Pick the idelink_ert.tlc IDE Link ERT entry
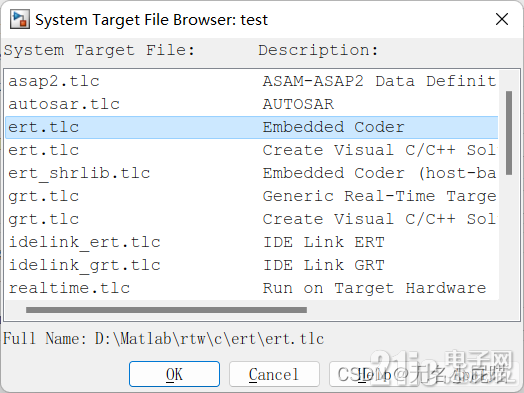This screenshot has width=524, height=393. point(252,243)
